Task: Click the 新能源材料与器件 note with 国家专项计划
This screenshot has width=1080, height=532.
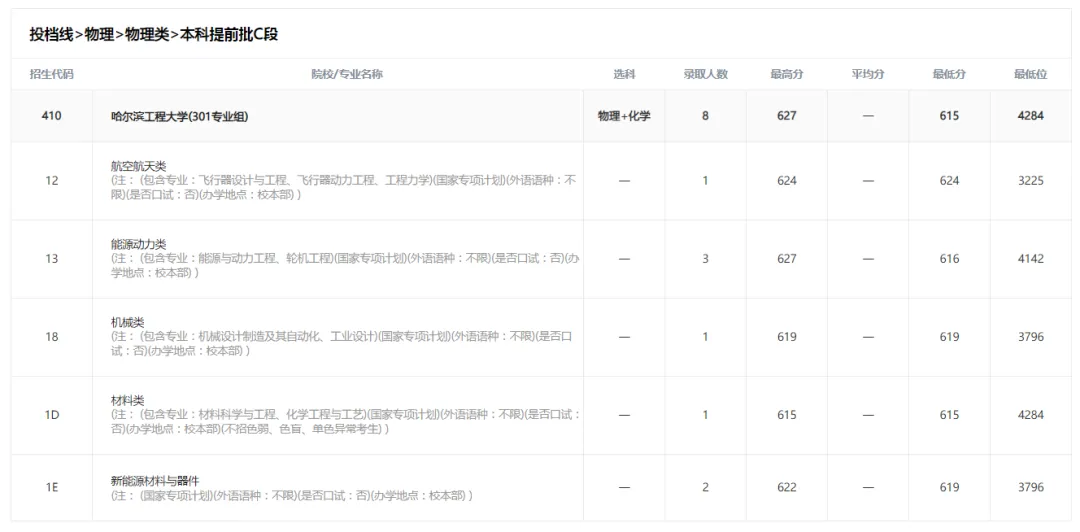Action: [x=291, y=495]
